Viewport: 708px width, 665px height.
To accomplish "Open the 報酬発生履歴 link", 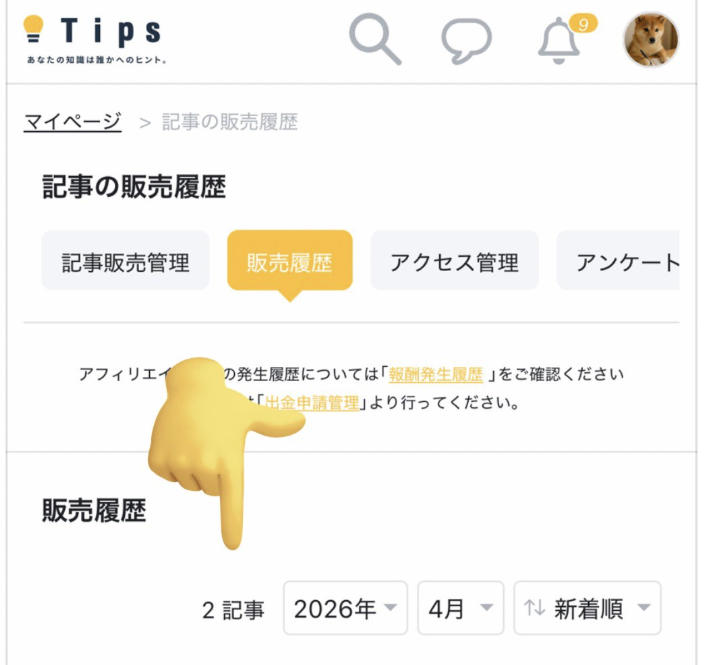I will (436, 374).
